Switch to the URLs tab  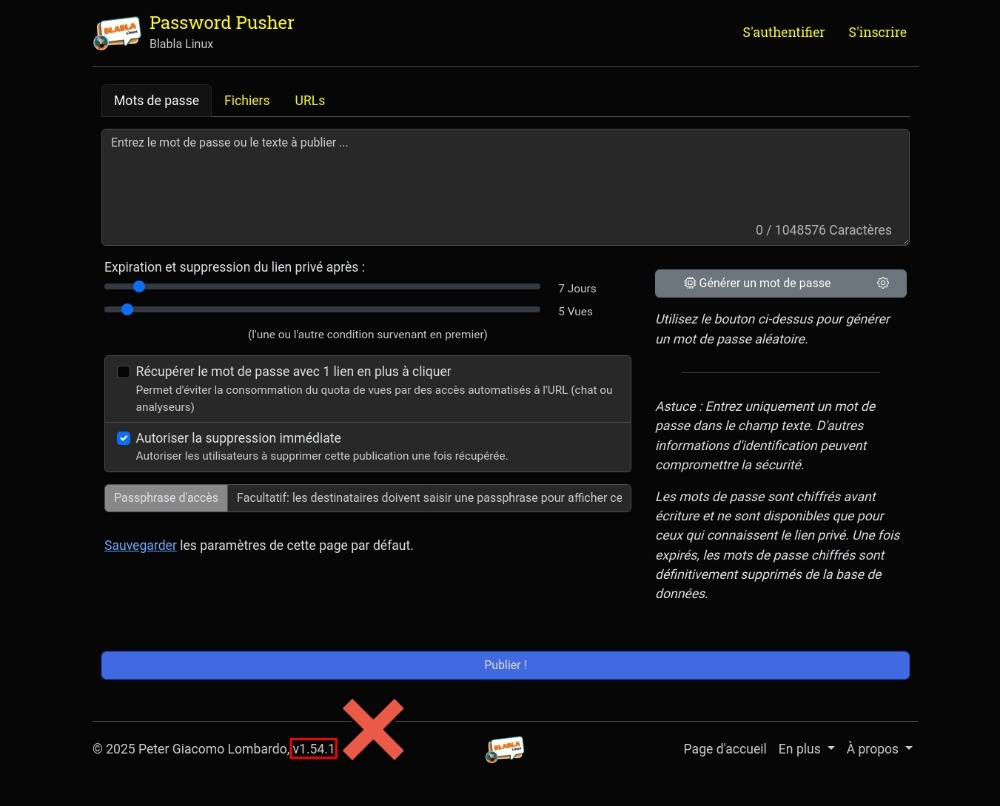pos(310,100)
